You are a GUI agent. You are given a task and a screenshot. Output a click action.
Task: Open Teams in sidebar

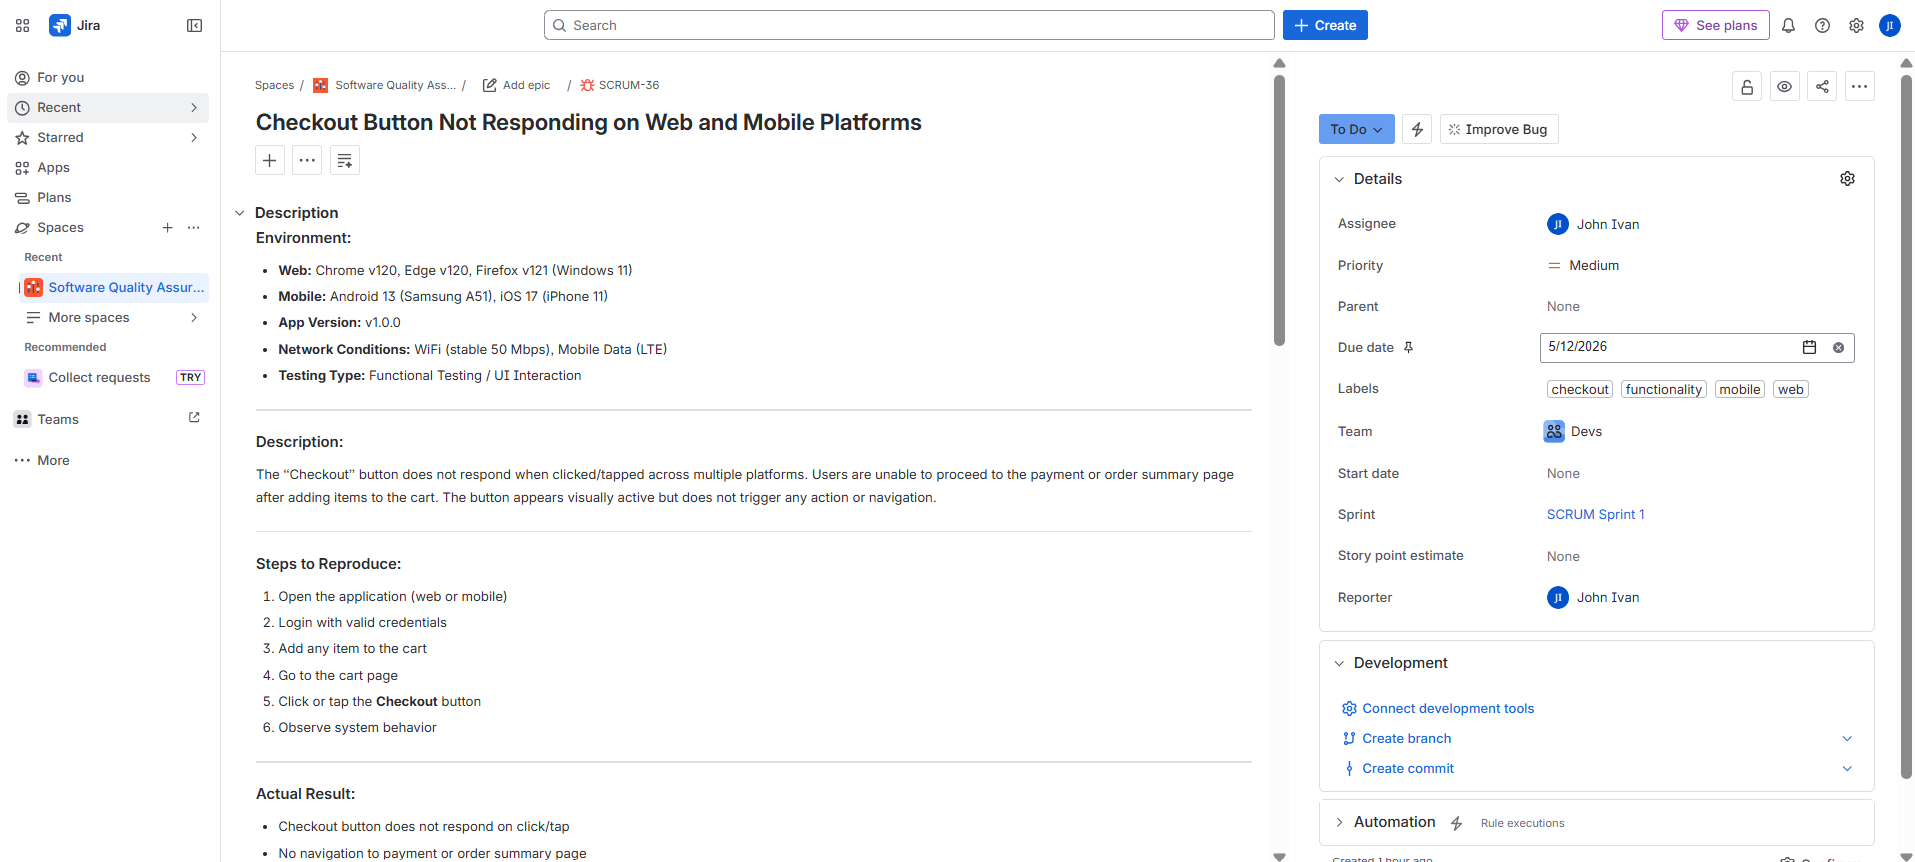[x=58, y=419]
